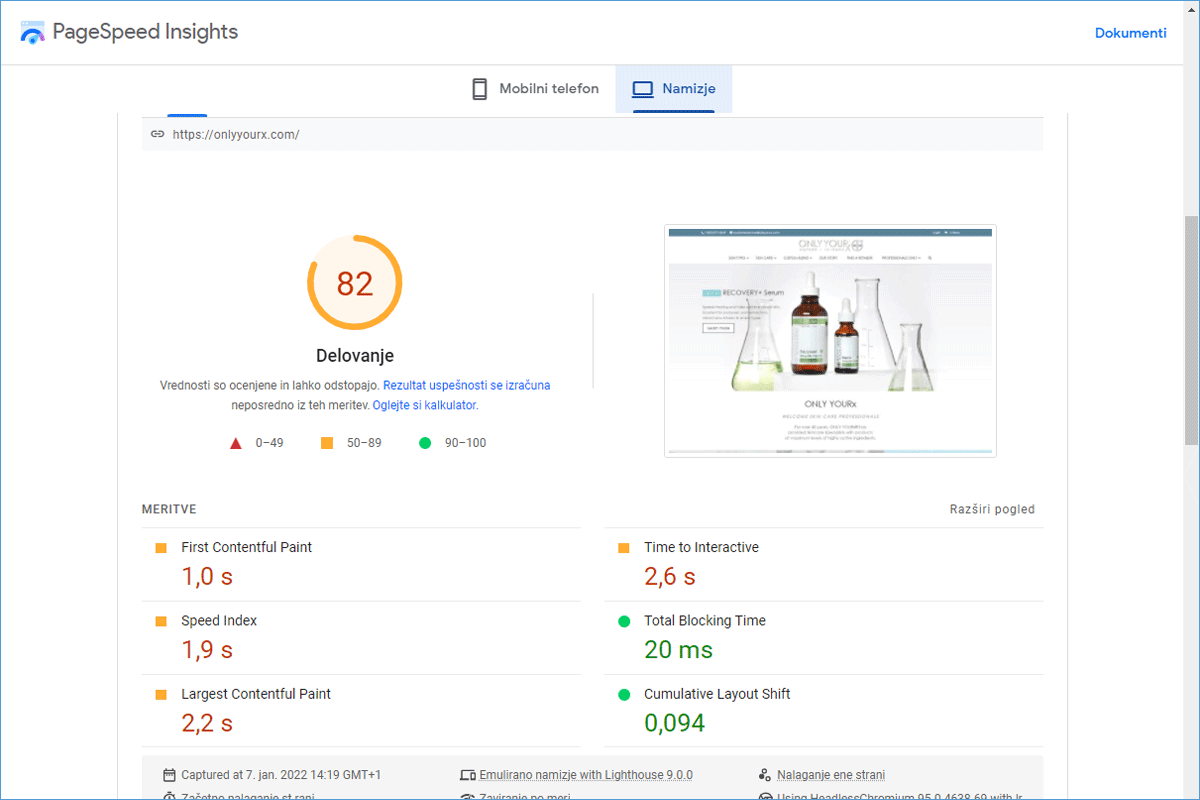Click the orange square beside Largest Contentful Paint
The image size is (1200, 800).
[161, 694]
